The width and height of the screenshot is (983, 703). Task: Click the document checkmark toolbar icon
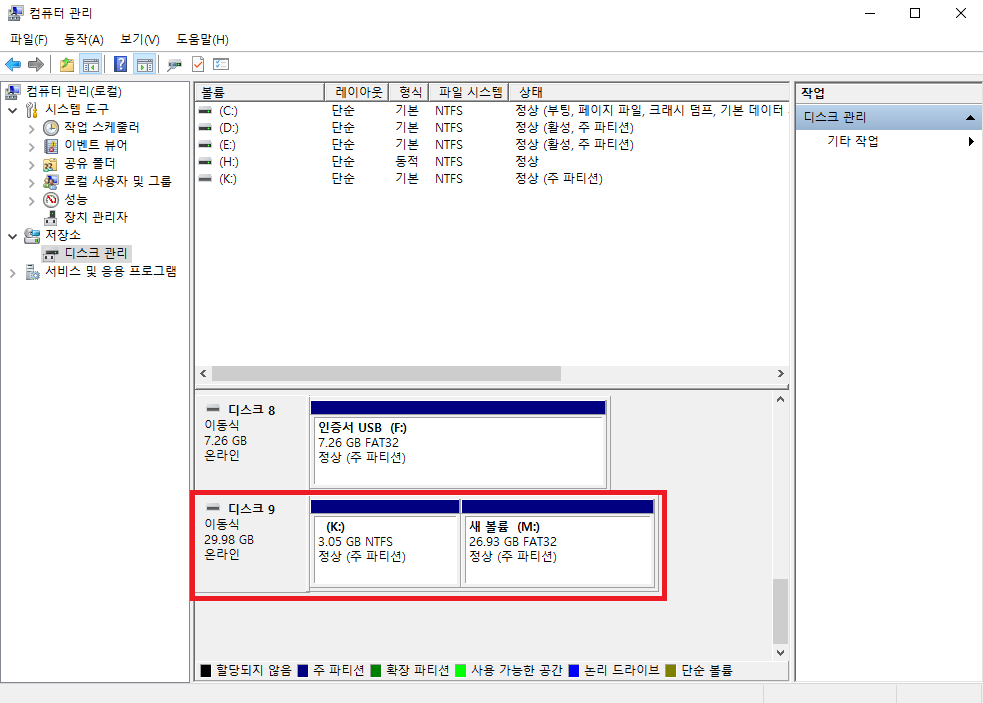[x=197, y=64]
